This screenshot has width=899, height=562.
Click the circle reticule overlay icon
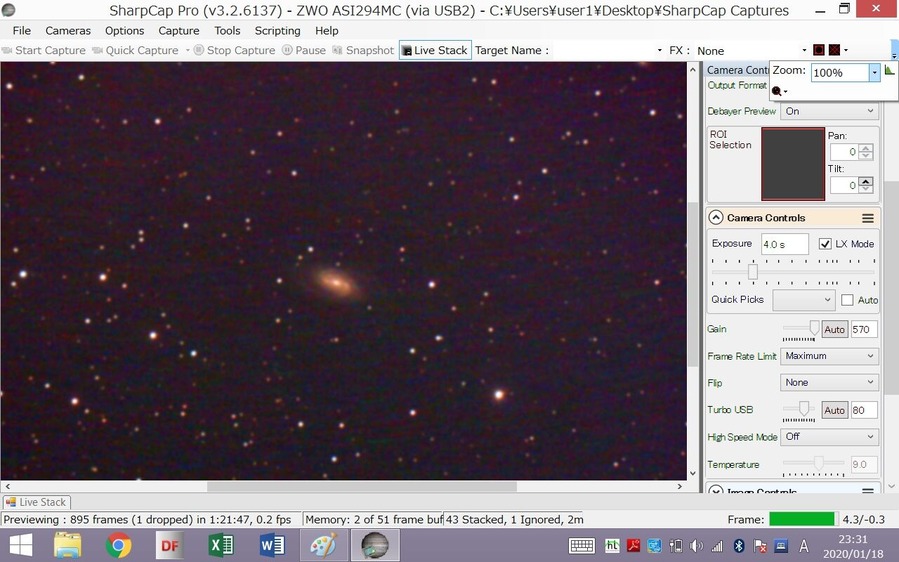819,50
